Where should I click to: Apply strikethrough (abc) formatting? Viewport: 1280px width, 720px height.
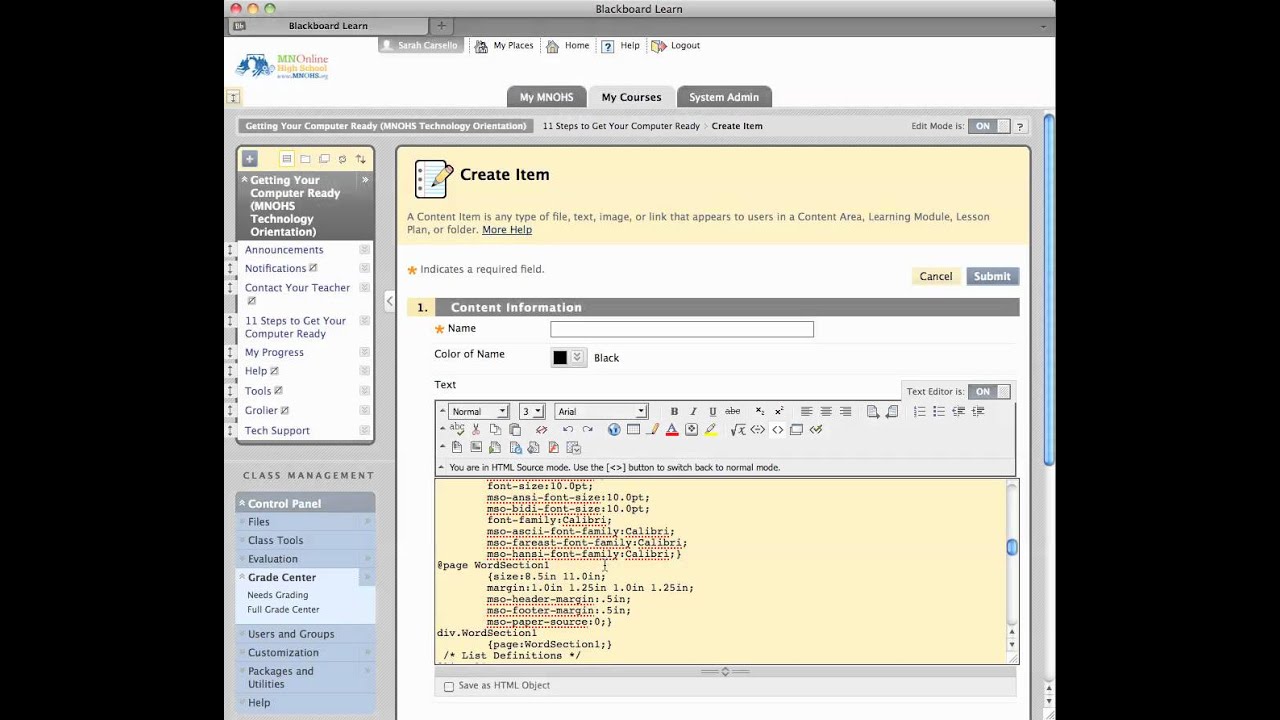pyautogui.click(x=733, y=411)
